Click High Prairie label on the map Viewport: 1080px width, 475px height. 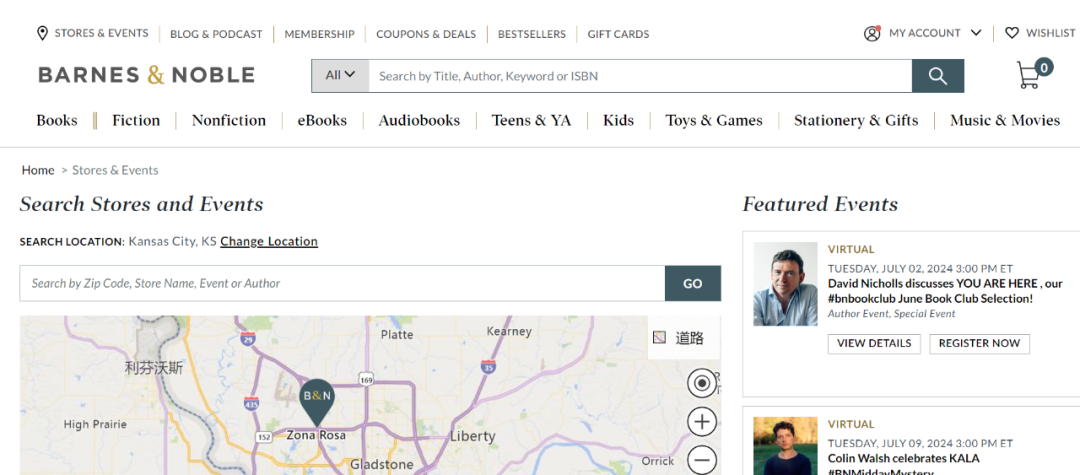(x=95, y=425)
